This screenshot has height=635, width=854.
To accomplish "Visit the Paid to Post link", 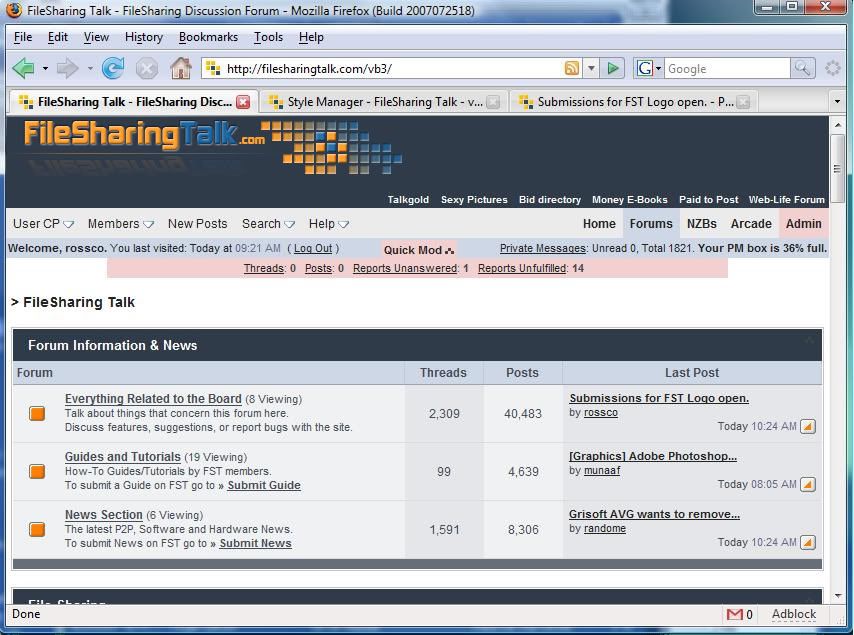I will [x=709, y=200].
